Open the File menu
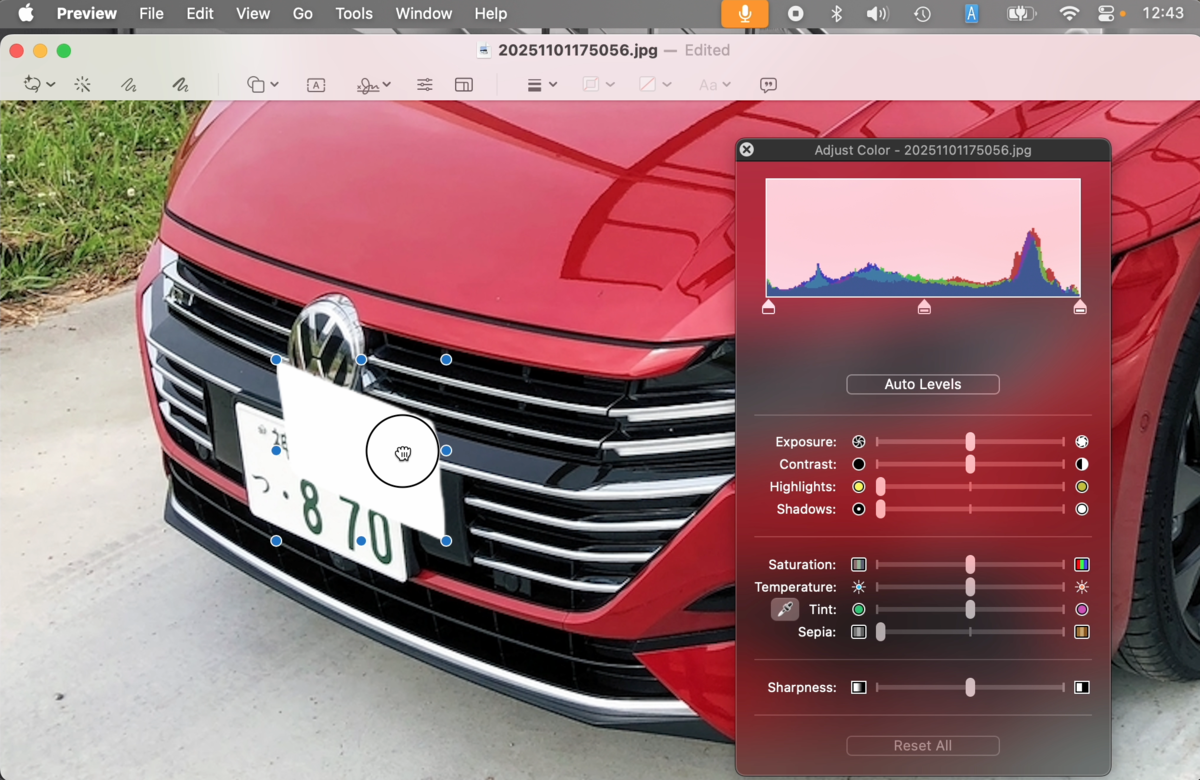 151,14
